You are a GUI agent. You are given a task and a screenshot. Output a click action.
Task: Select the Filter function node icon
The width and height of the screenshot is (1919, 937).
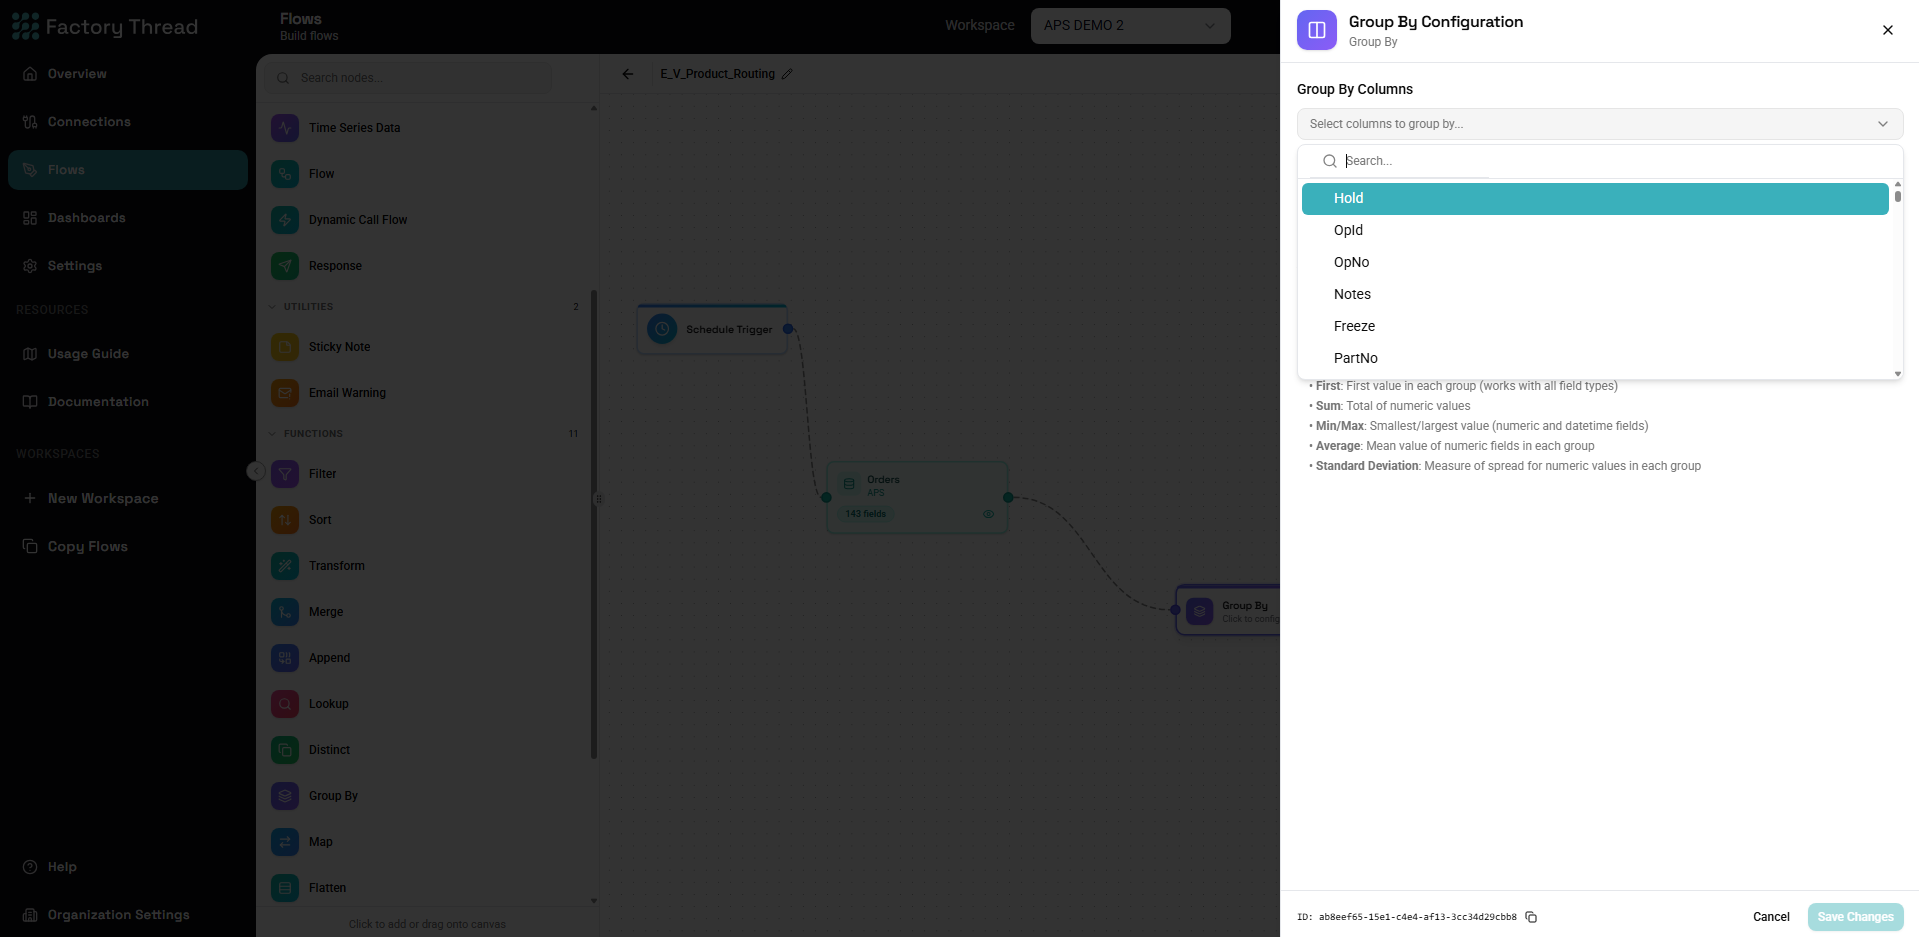click(x=285, y=474)
